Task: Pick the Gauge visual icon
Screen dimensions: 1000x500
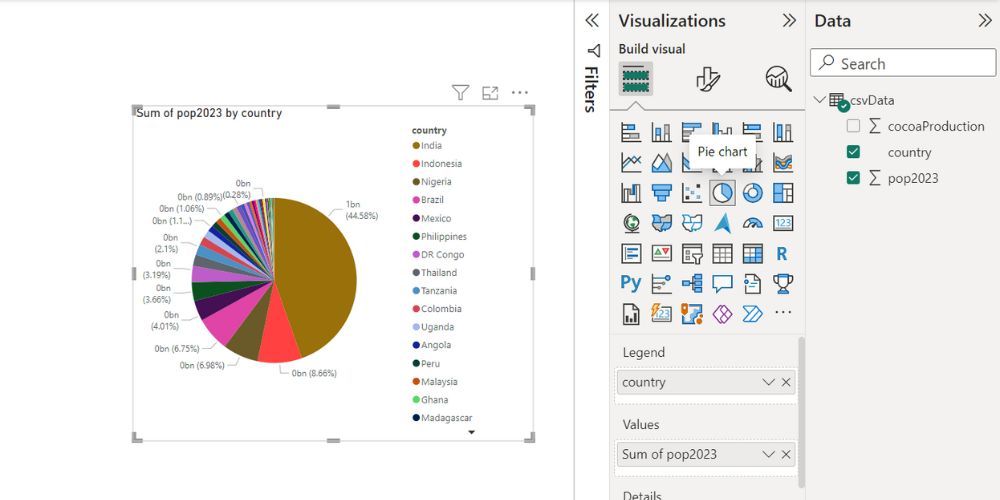Action: 752,223
